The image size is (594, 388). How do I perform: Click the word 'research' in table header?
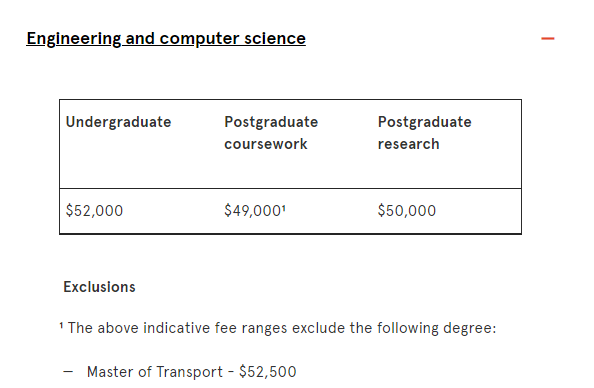tap(409, 144)
